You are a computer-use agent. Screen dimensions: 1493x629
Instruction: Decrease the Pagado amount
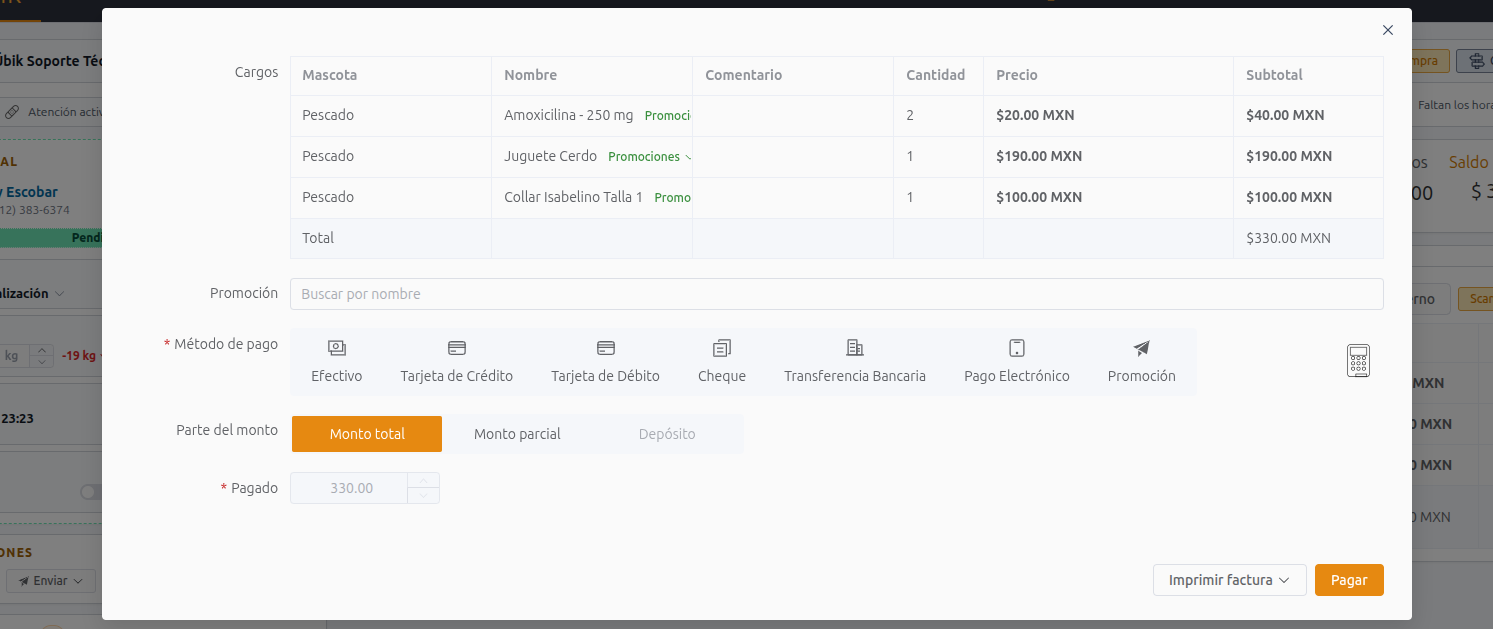pos(424,496)
